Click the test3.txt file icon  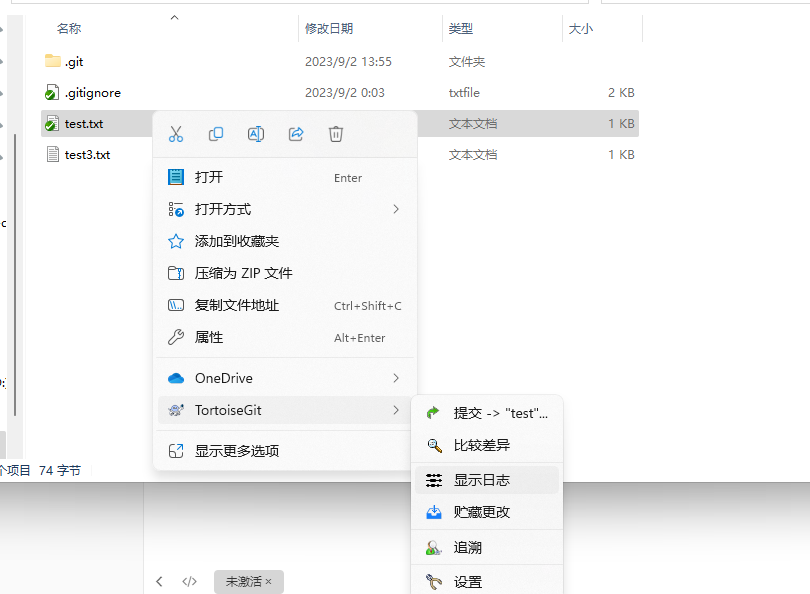[52, 154]
